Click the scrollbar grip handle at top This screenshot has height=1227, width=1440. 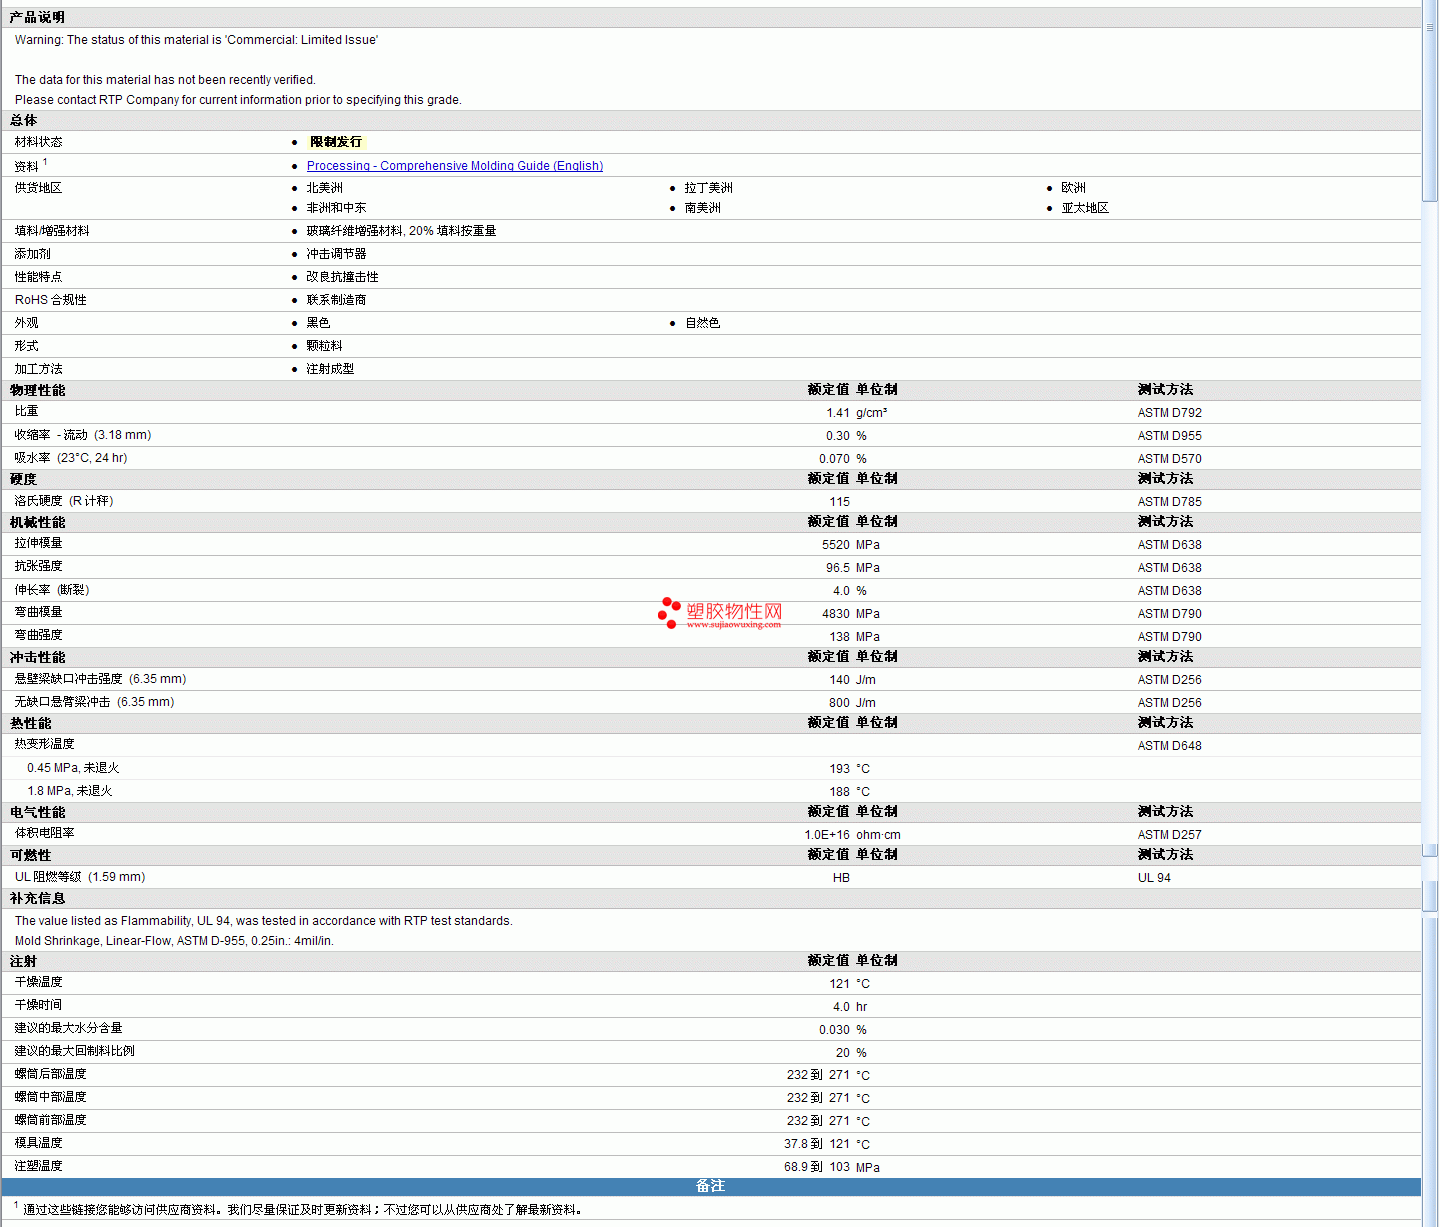1430,28
